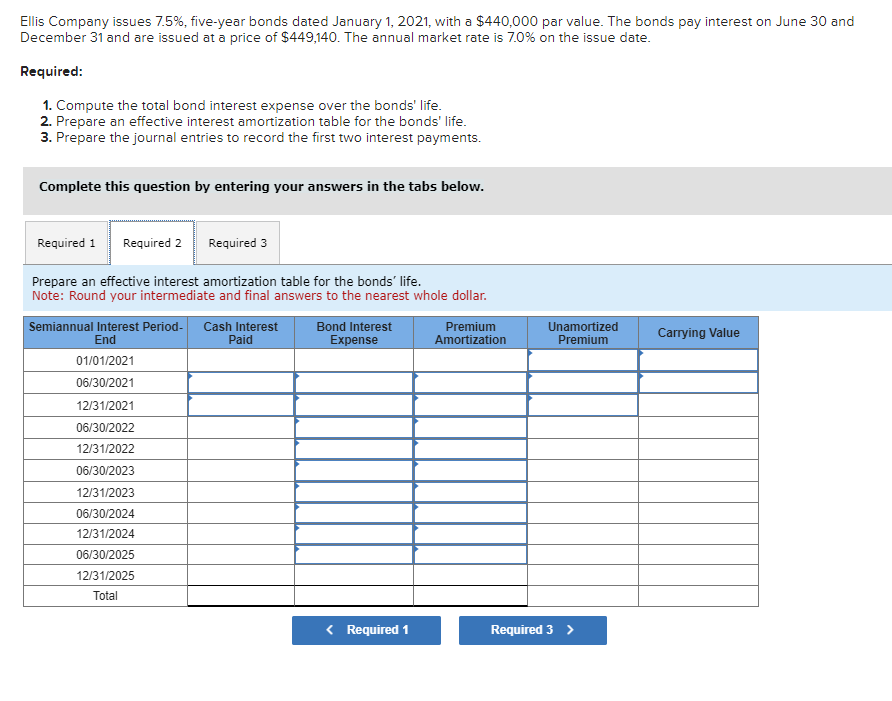Viewport: 892px width, 701px height.
Task: Click Premium Amortization cell for 06/30/2023
Action: (x=470, y=471)
